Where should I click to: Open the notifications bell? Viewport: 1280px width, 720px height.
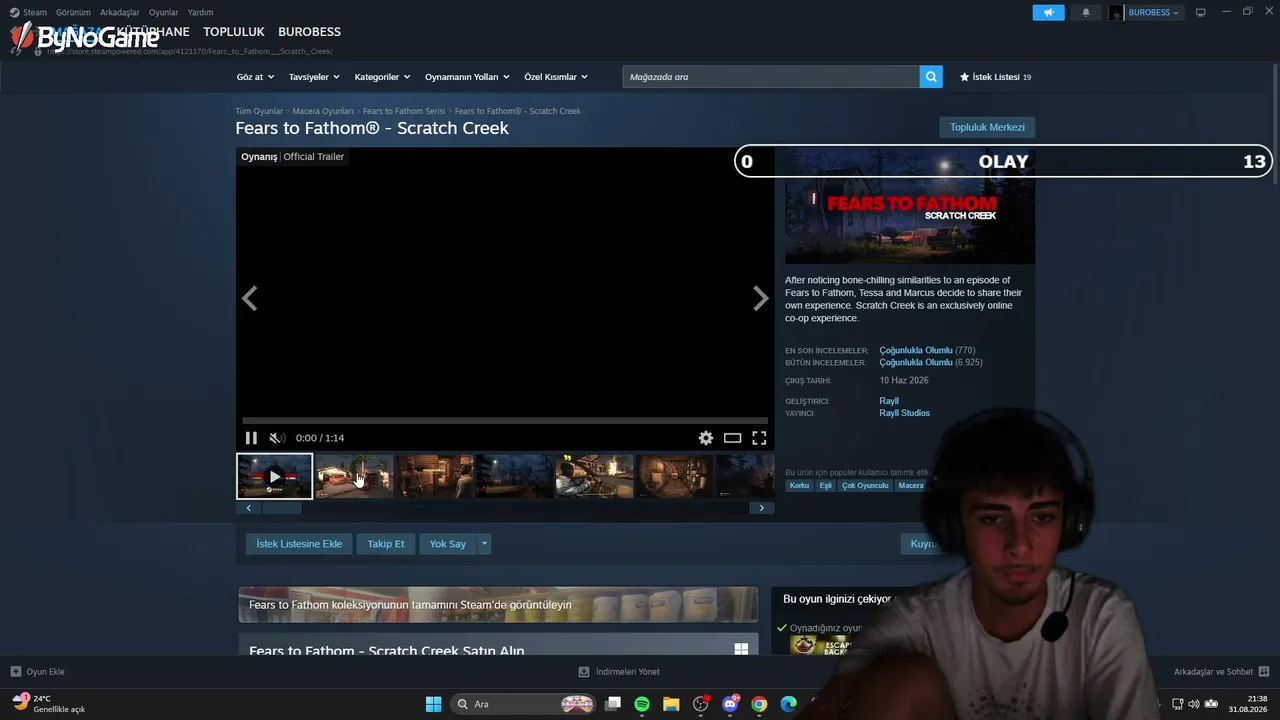(1086, 13)
